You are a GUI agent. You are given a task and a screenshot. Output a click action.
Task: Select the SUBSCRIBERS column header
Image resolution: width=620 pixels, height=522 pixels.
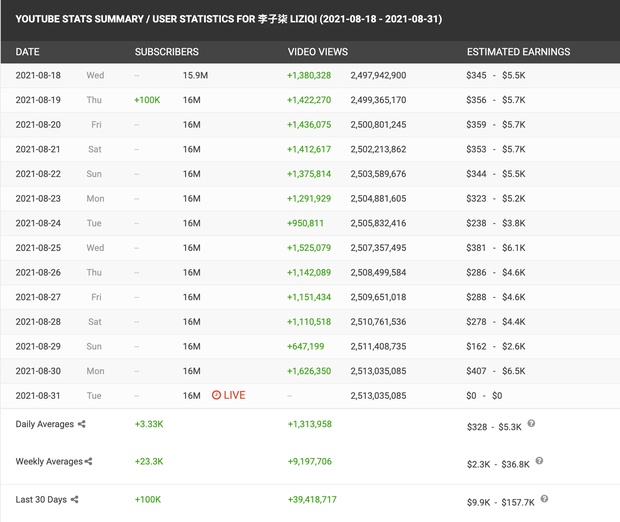tap(166, 52)
